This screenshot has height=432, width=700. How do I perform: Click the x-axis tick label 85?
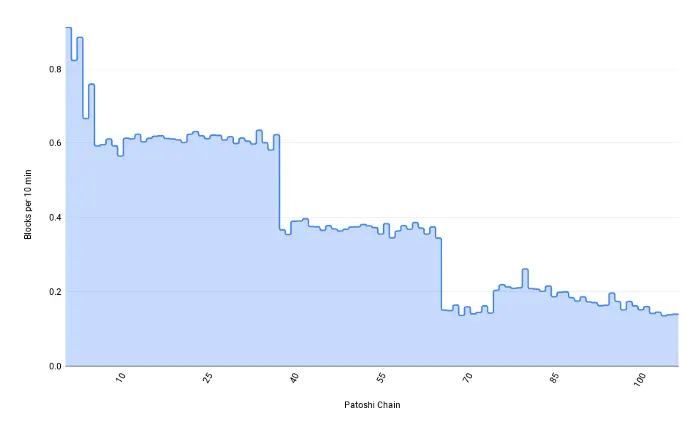555,378
